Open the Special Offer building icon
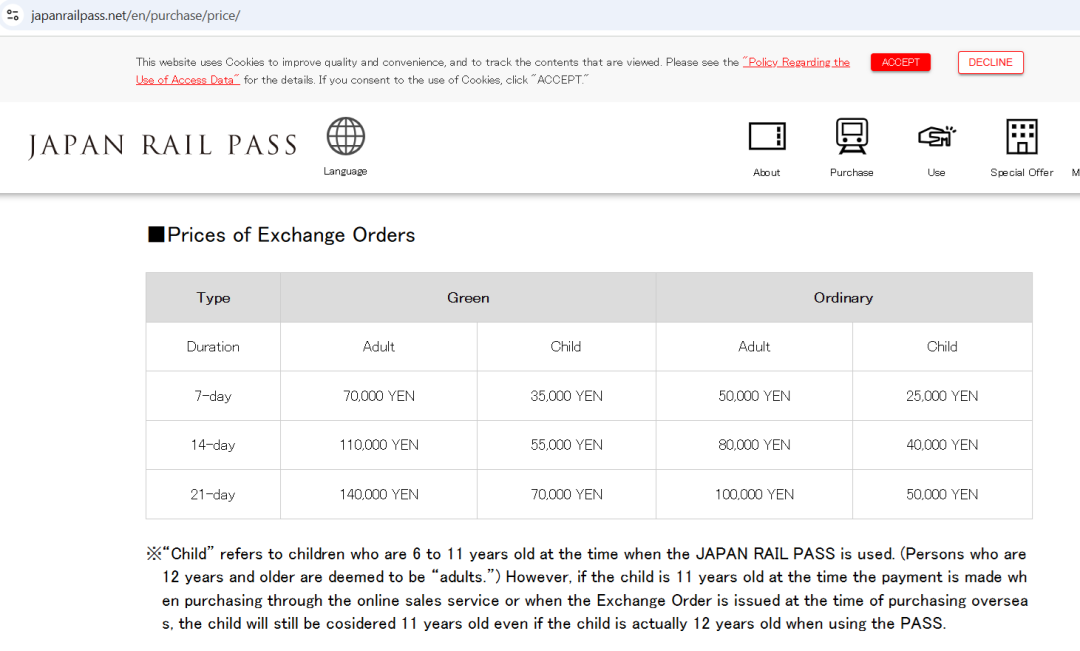 1021,136
